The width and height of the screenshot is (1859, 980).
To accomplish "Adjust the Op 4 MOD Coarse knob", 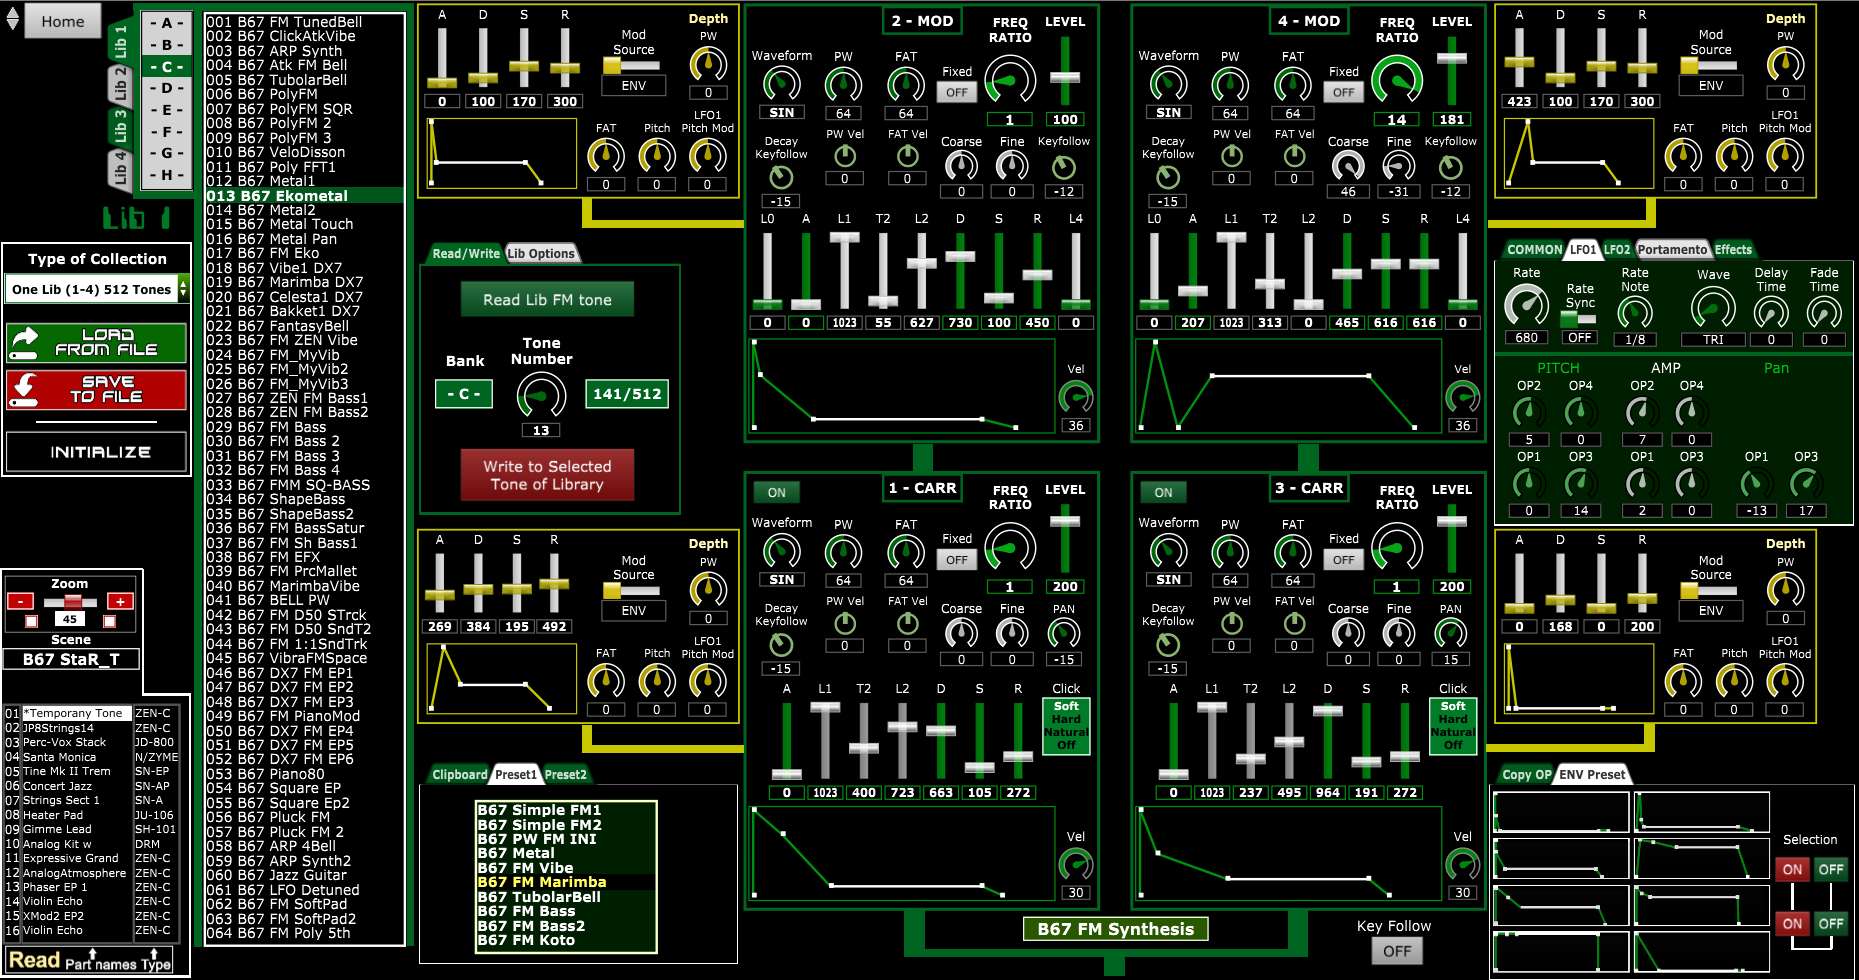I will pos(1348,167).
